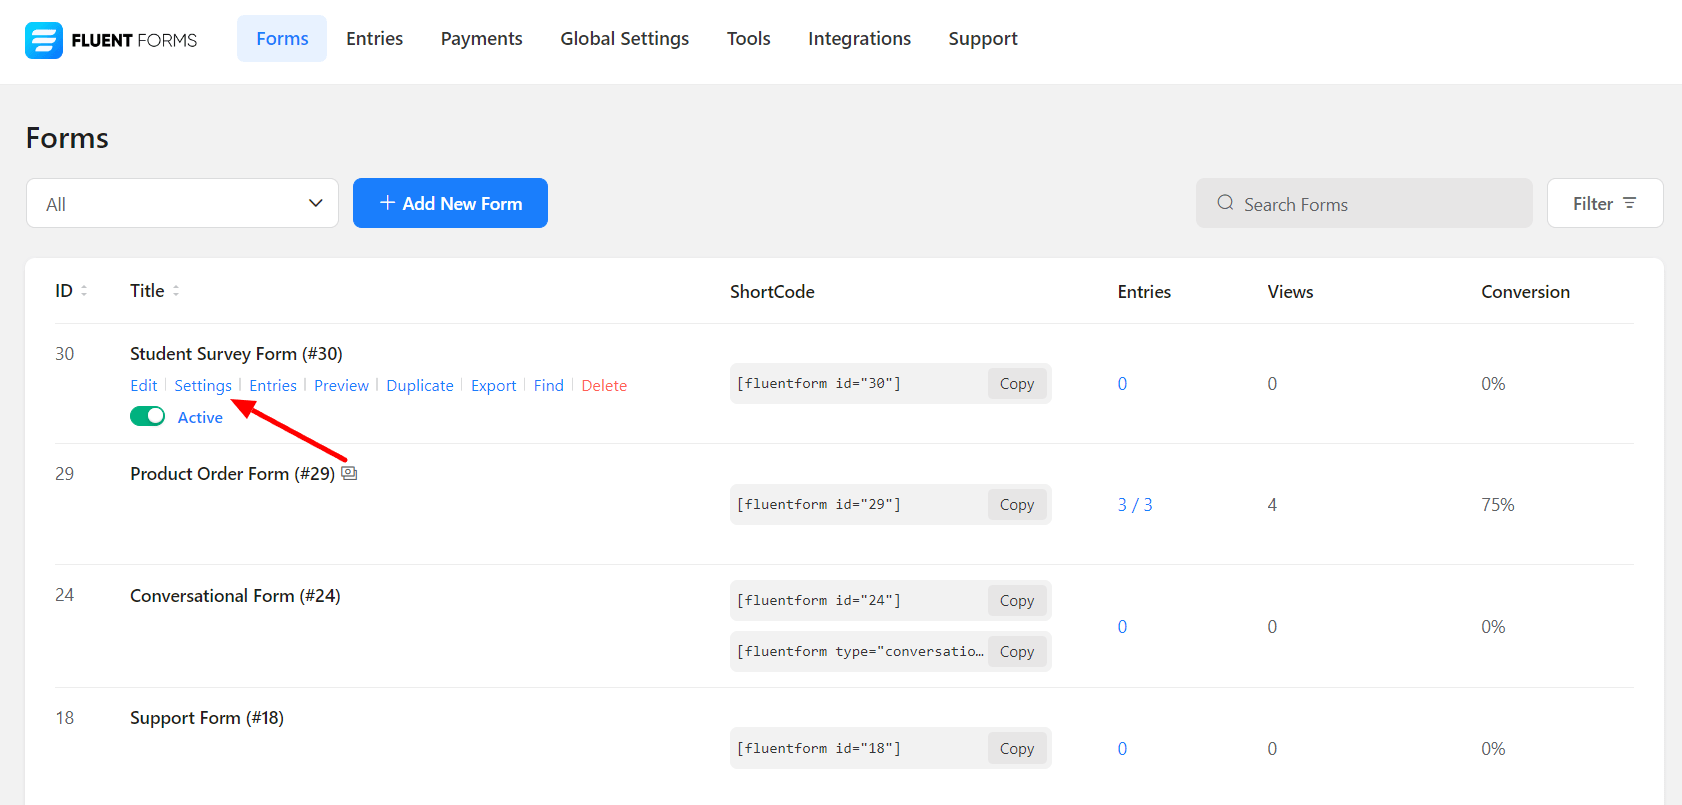Toggle the Active switch for Student Survey Form
This screenshot has height=805, width=1682.
click(148, 416)
